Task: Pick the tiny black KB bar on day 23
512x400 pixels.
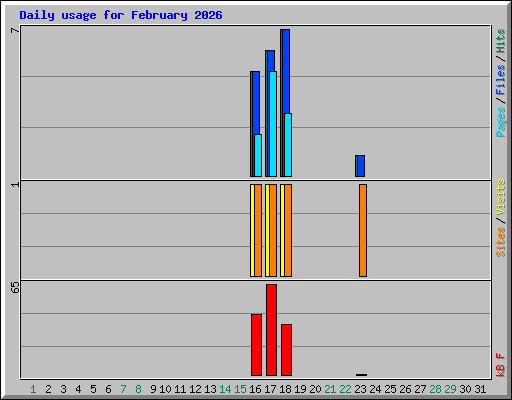Action: pos(361,375)
